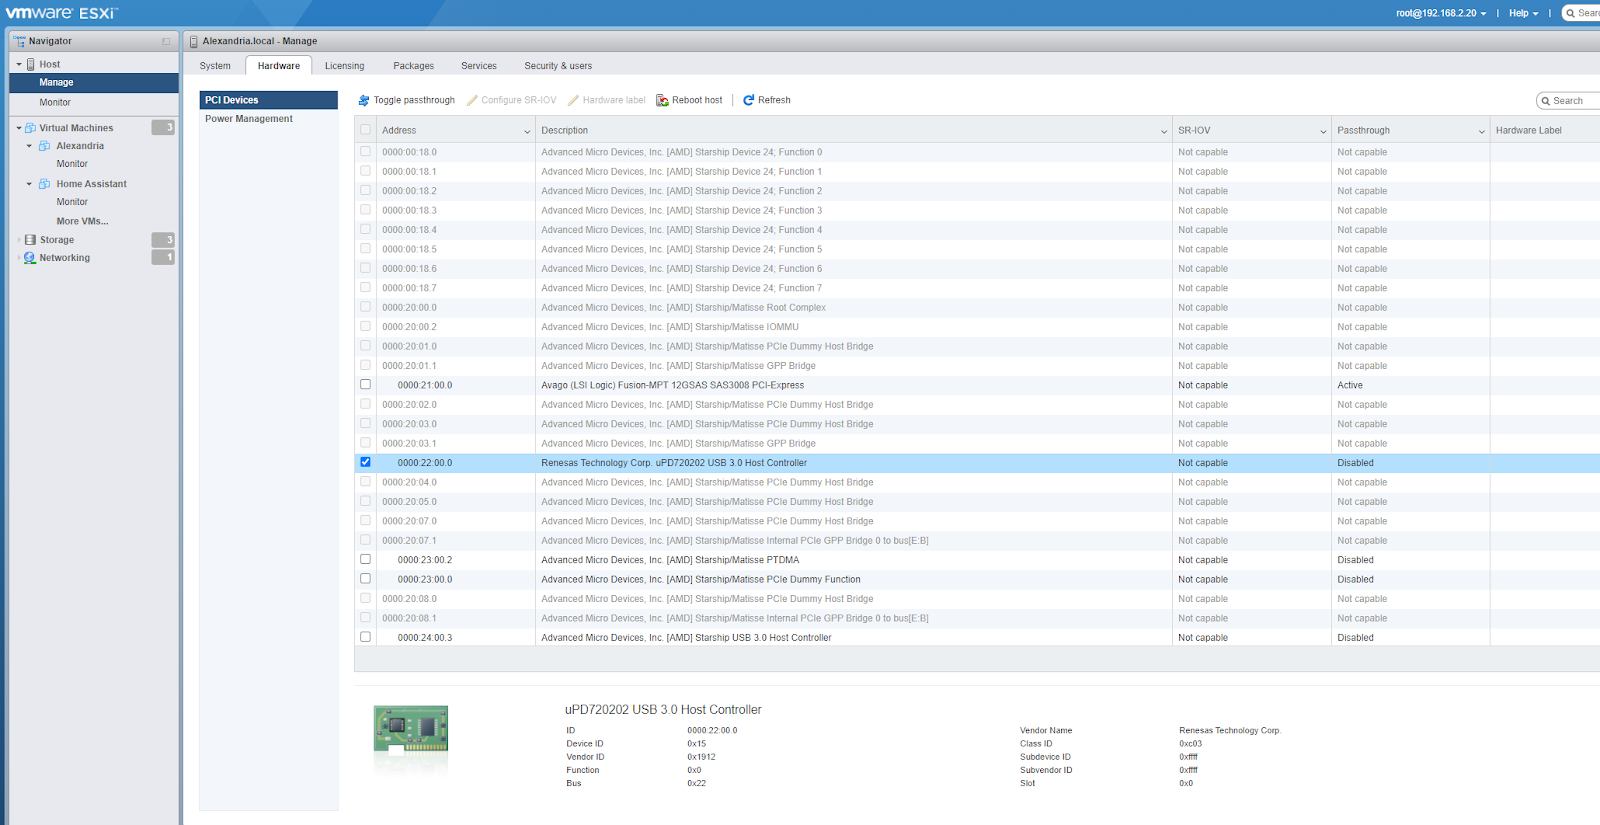Image resolution: width=1600 pixels, height=825 pixels.
Task: Collapse the Host tree node
Action: point(19,64)
